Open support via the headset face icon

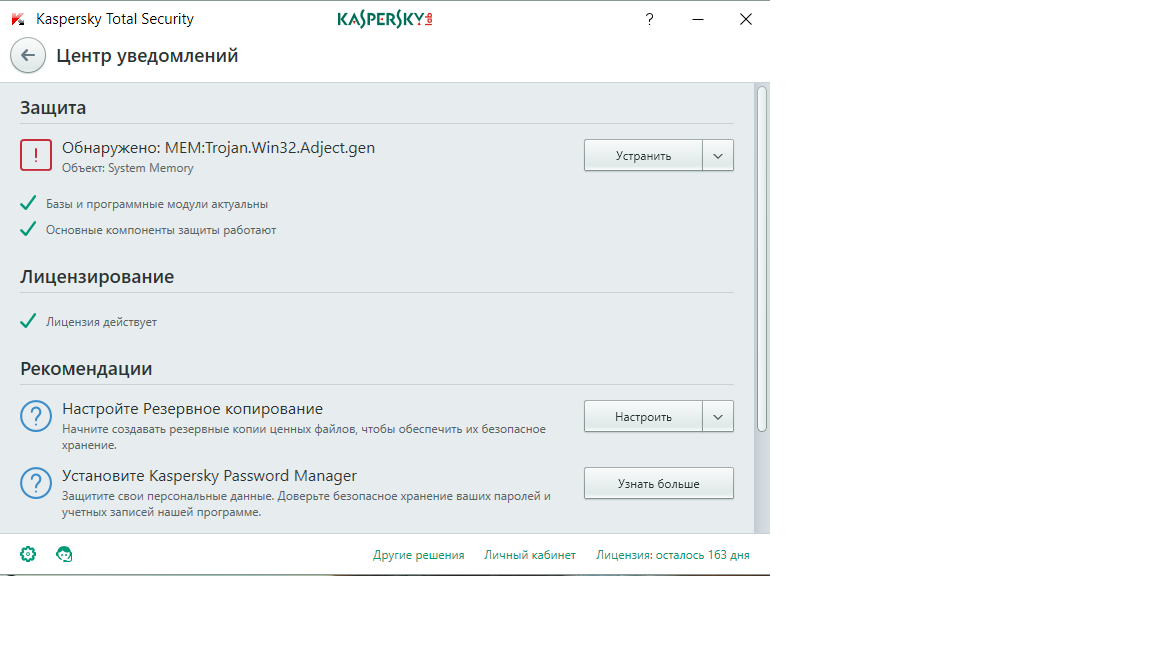pyautogui.click(x=64, y=554)
